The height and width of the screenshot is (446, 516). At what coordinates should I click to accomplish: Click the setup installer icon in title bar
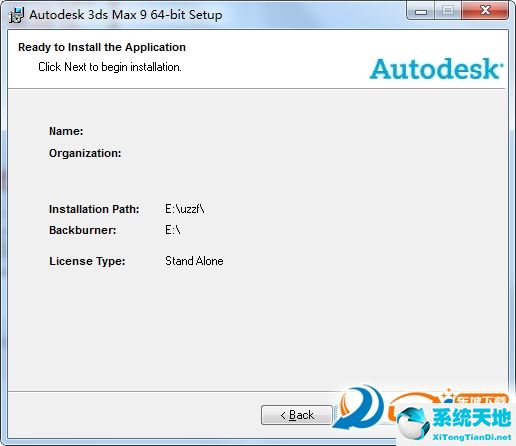click(16, 15)
